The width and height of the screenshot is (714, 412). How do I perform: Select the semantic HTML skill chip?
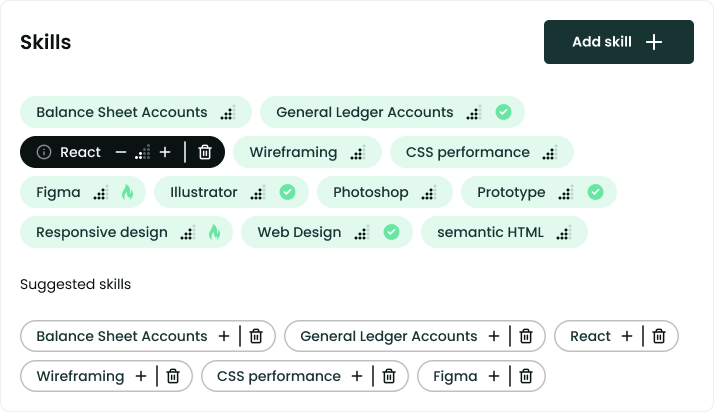coord(504,232)
